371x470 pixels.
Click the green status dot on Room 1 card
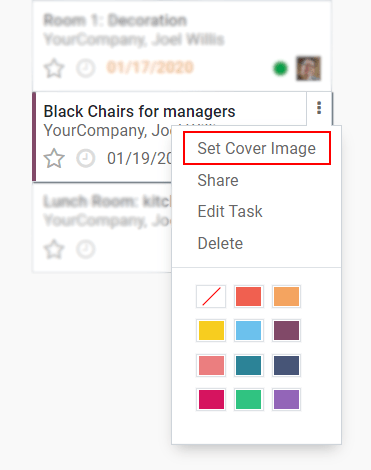[x=280, y=68]
